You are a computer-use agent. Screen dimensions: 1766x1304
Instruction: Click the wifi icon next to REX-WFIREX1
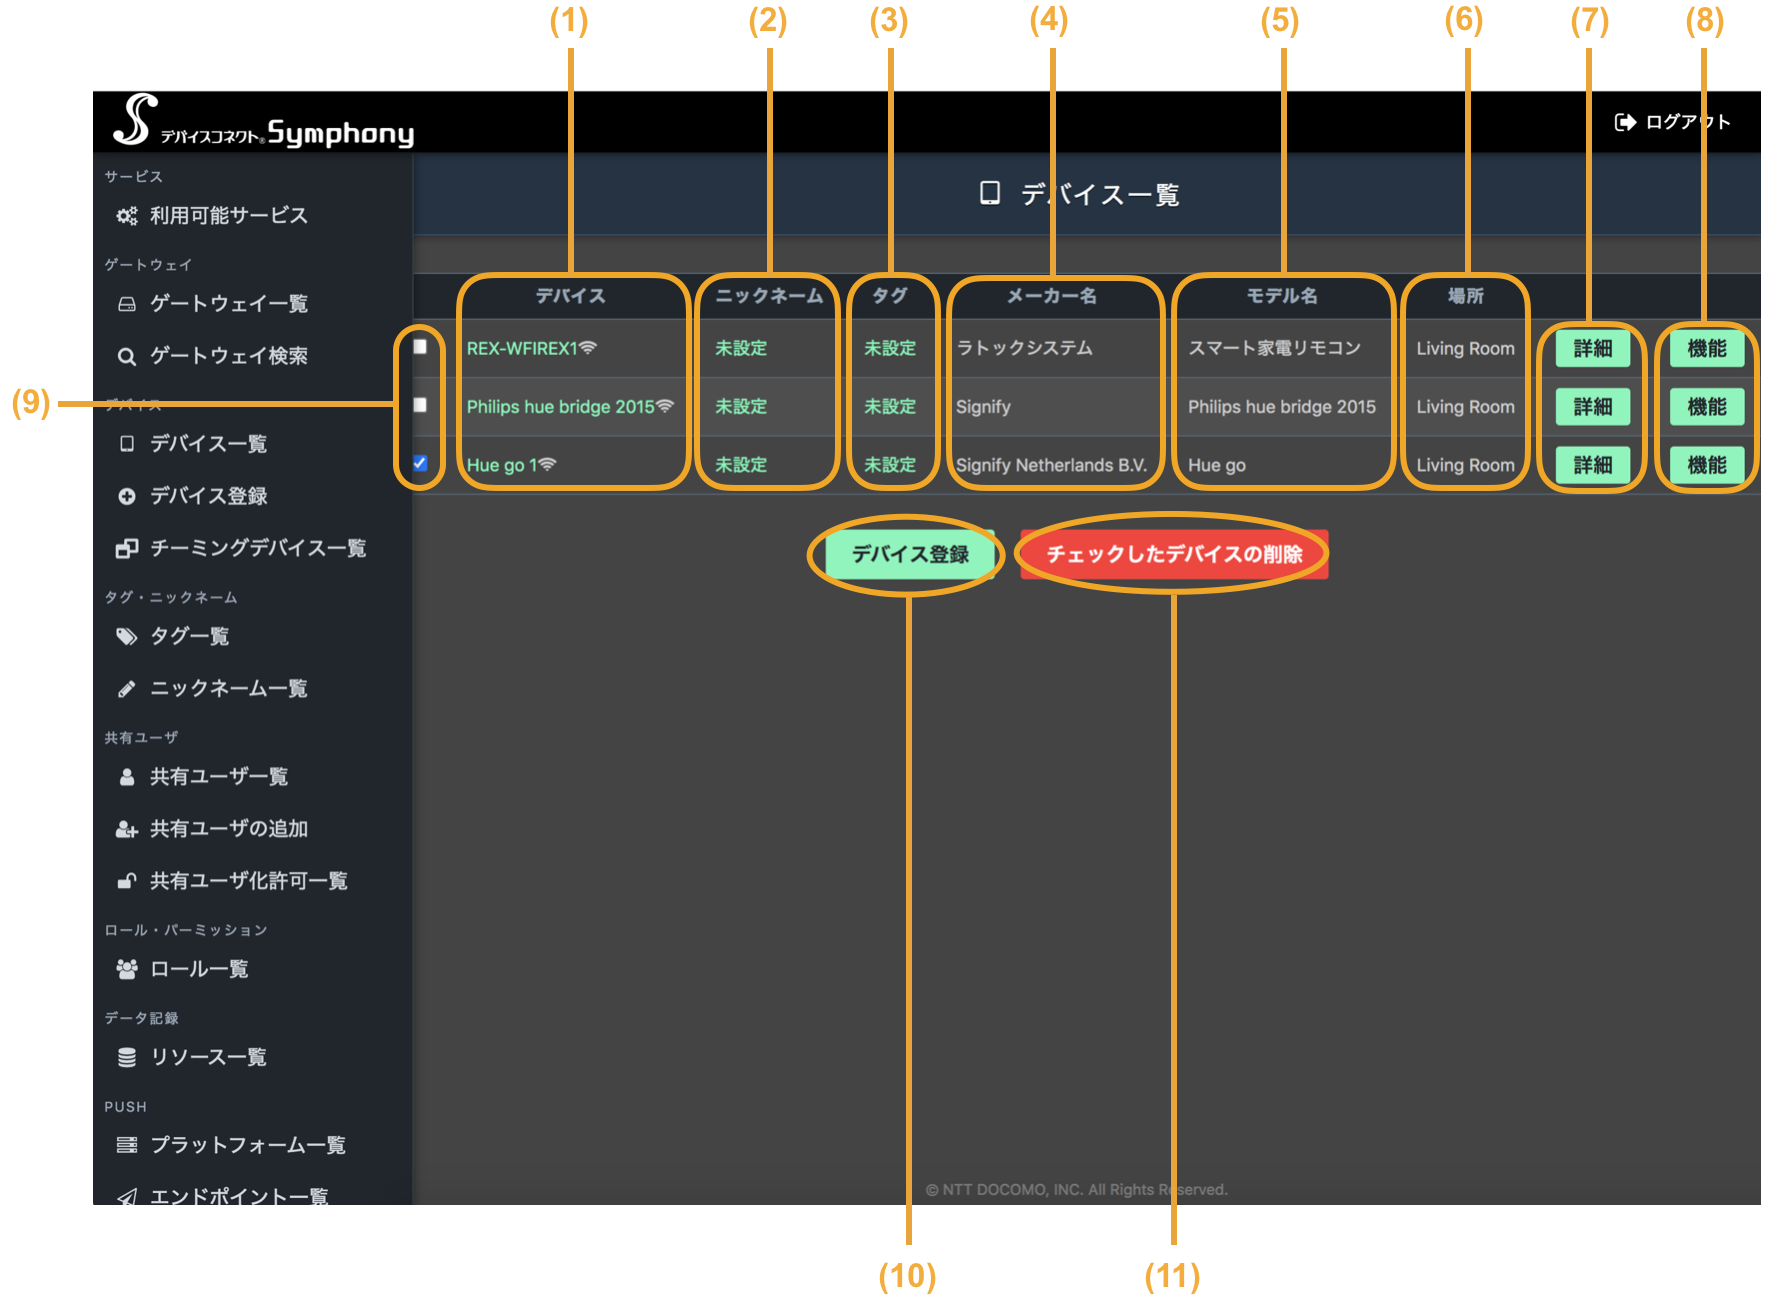point(588,347)
